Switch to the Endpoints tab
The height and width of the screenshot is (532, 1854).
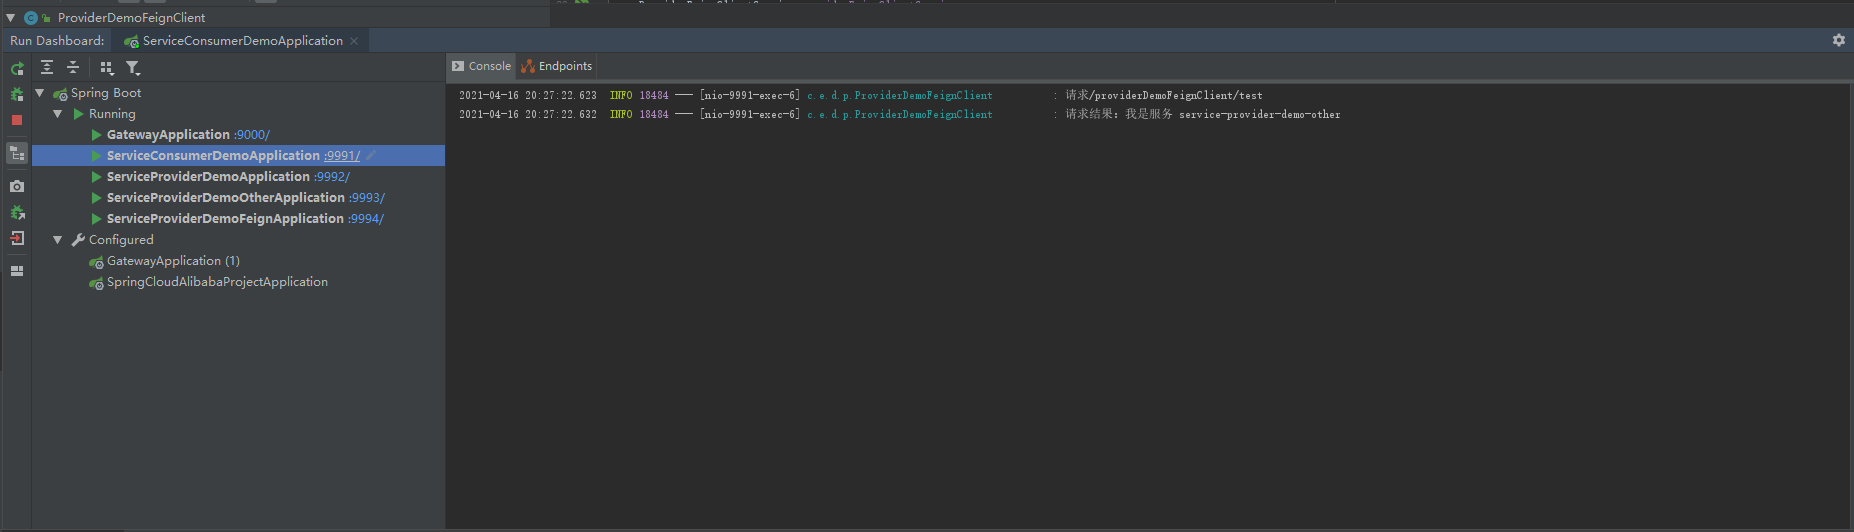[556, 66]
